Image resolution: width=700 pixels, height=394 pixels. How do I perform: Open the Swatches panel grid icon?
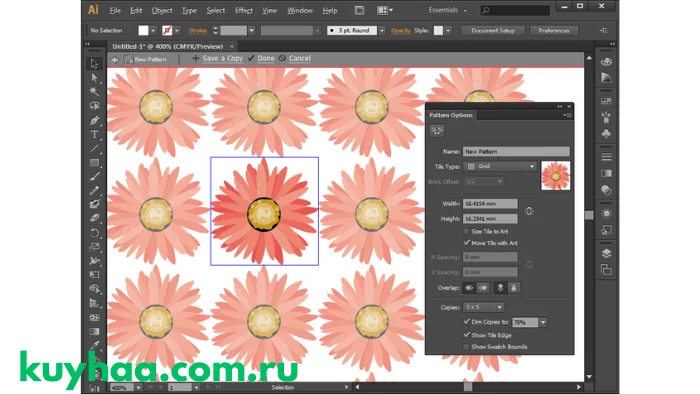tap(606, 101)
